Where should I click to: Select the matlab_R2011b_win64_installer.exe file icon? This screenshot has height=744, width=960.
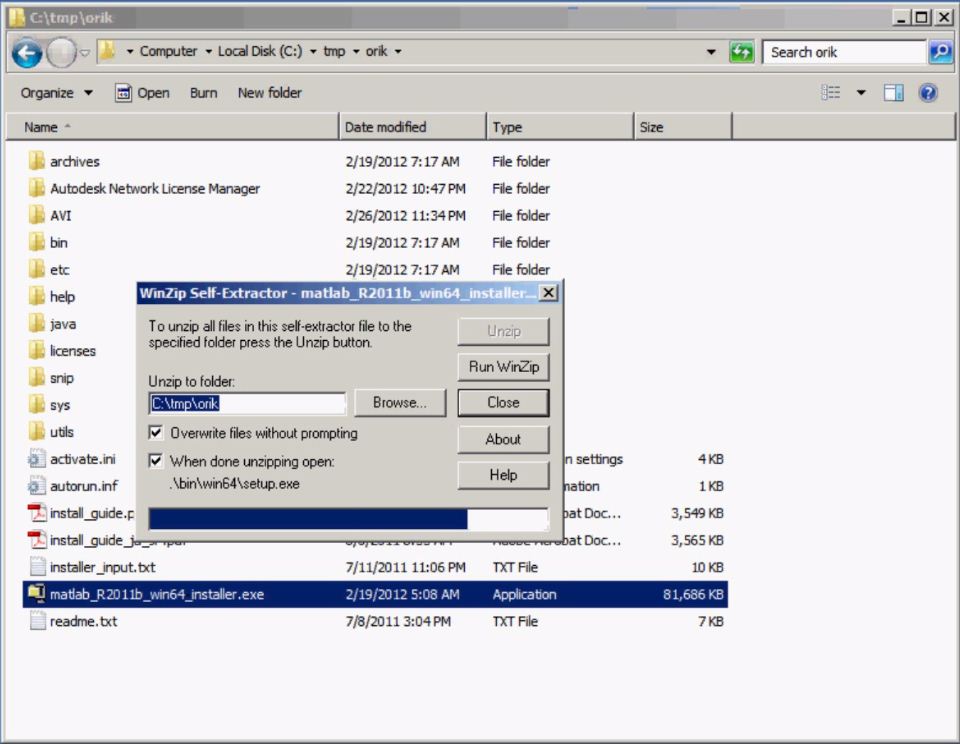tap(37, 594)
